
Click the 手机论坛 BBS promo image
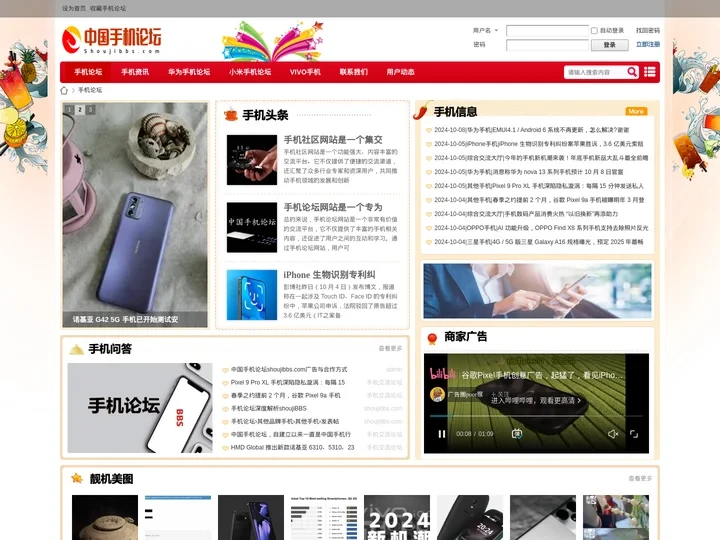[x=140, y=408]
